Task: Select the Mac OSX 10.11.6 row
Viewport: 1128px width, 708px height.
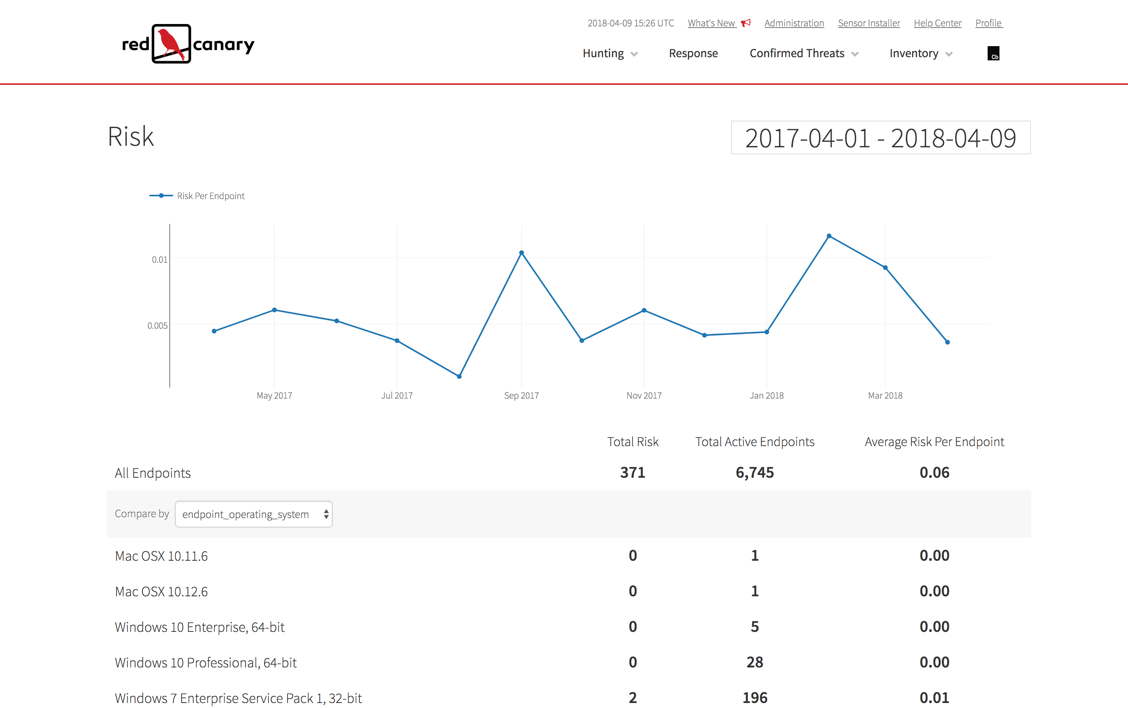Action: 161,556
